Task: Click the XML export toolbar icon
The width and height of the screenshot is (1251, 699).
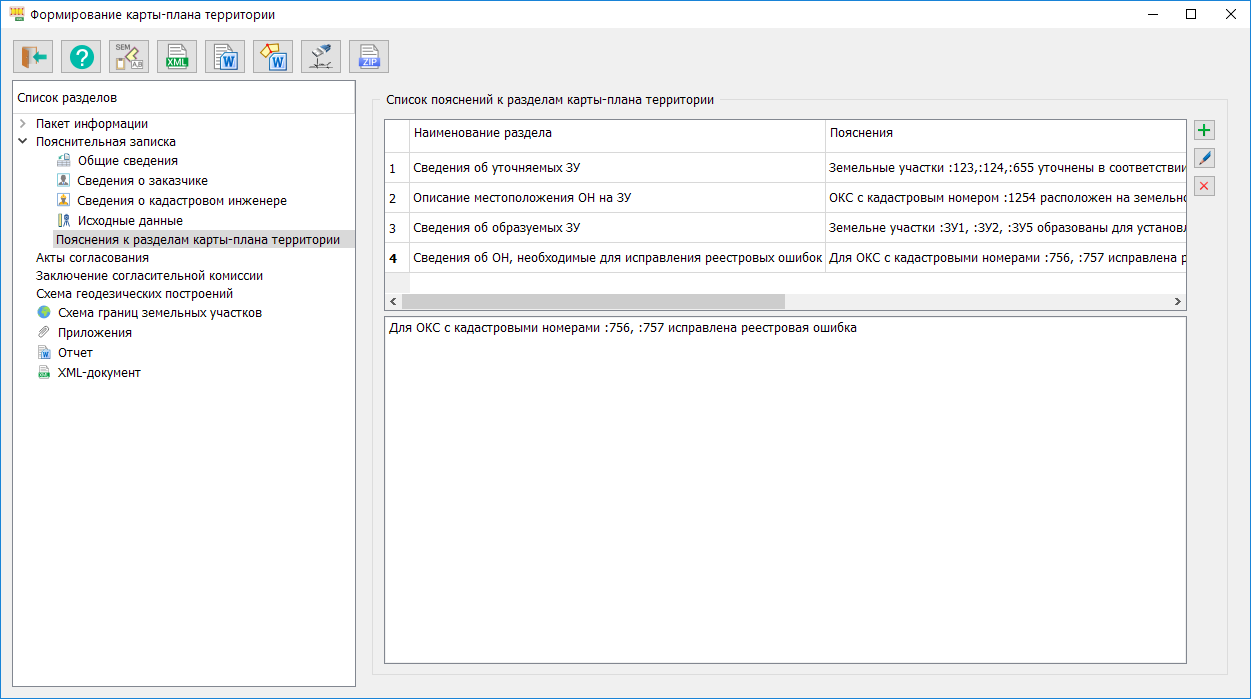Action: [x=177, y=57]
